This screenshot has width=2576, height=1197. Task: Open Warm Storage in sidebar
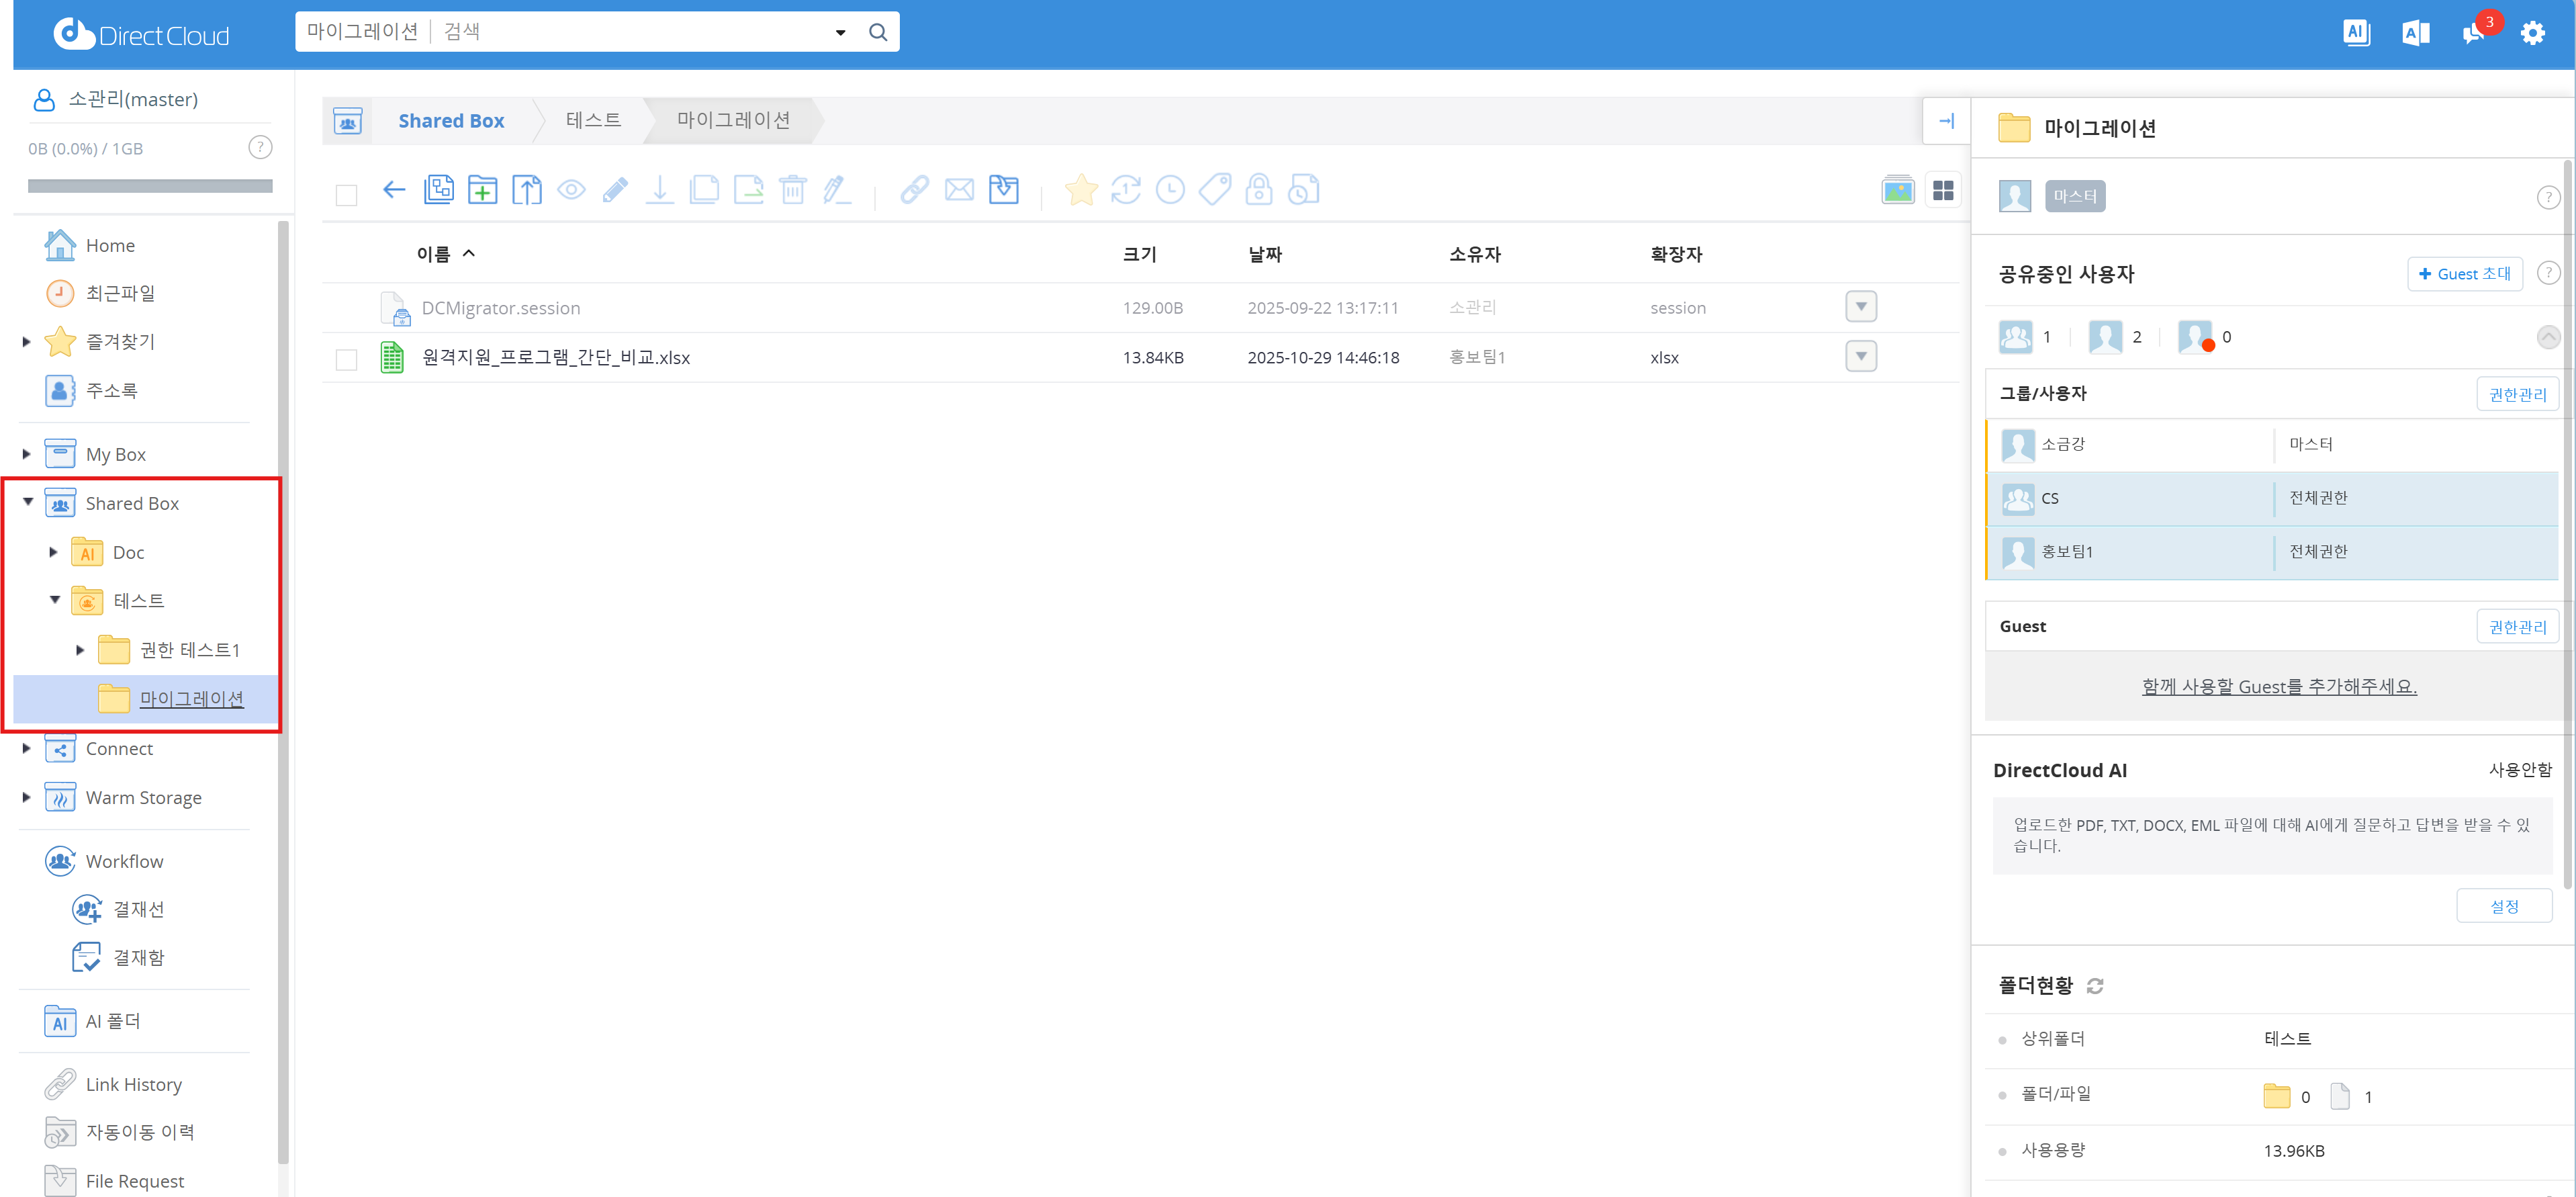point(143,798)
